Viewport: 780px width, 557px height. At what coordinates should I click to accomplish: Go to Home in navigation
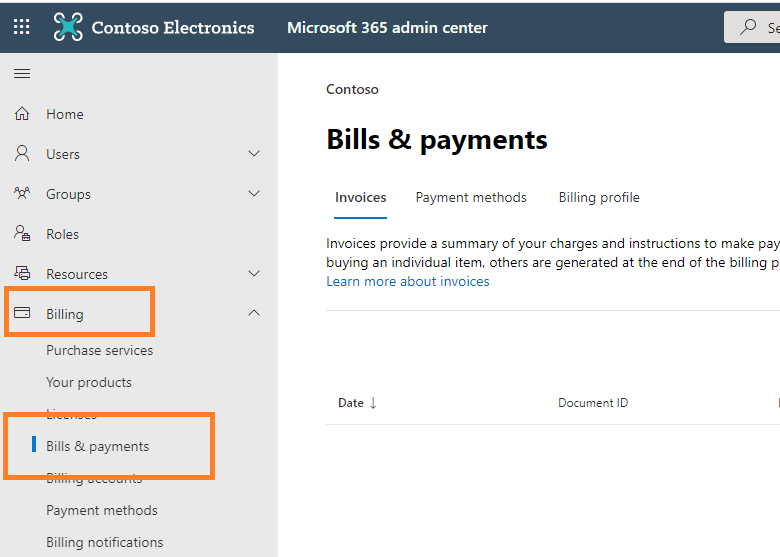(65, 114)
